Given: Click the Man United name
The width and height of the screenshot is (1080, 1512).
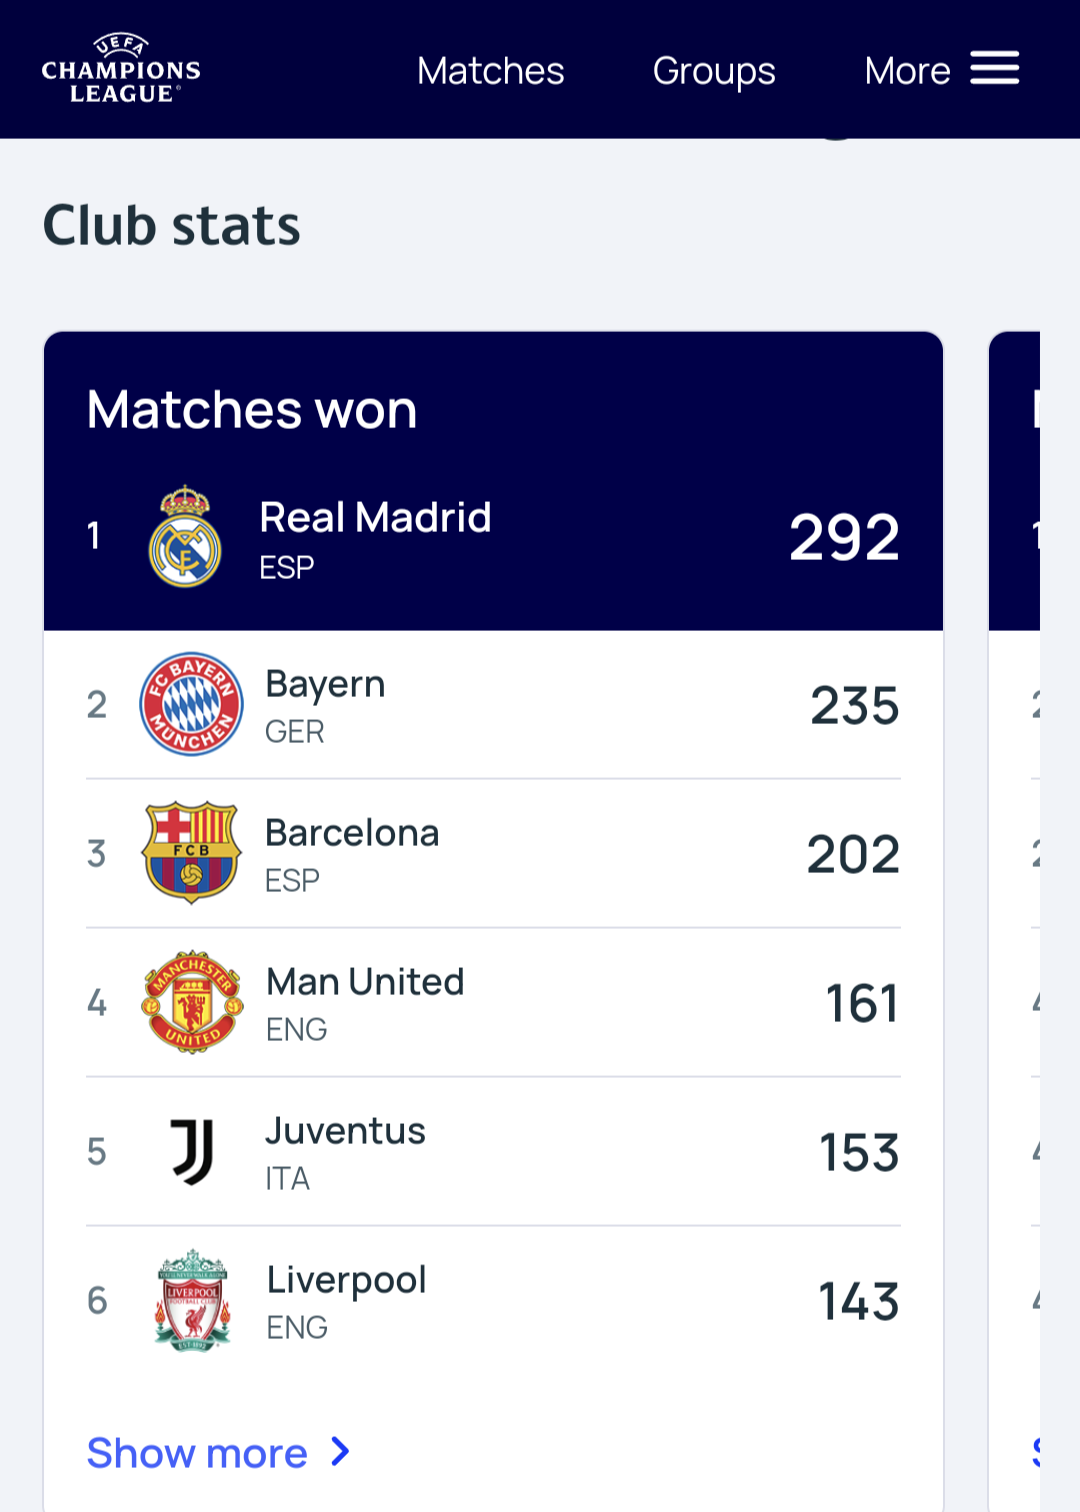Looking at the screenshot, I should pos(365,982).
